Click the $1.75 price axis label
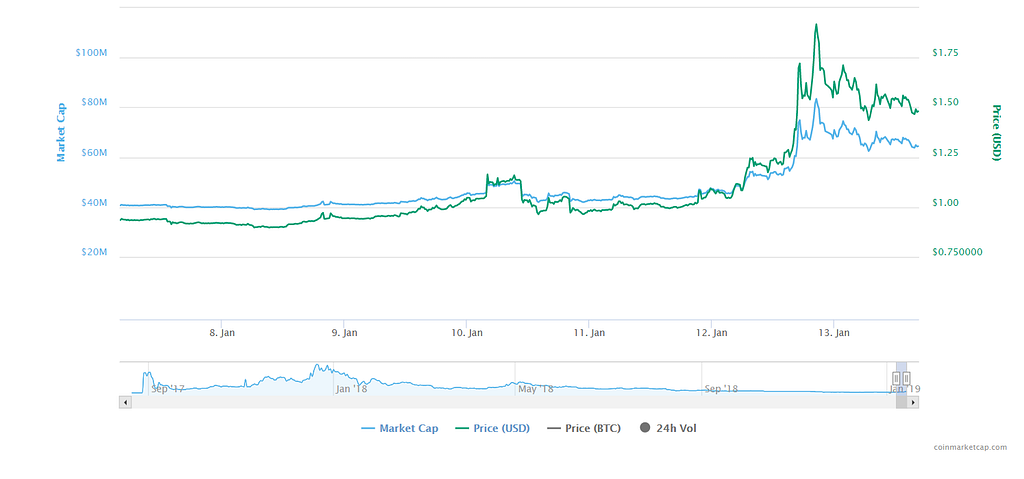 click(945, 52)
